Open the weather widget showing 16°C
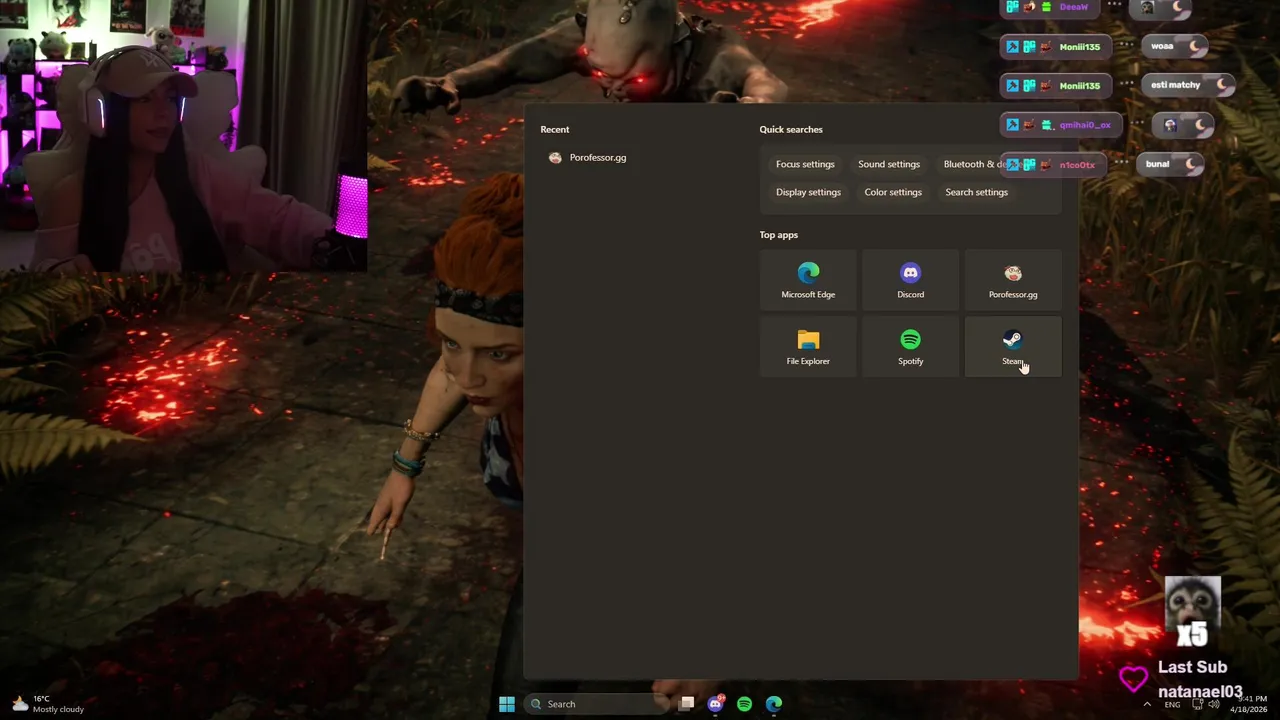This screenshot has height=720, width=1280. 48,704
